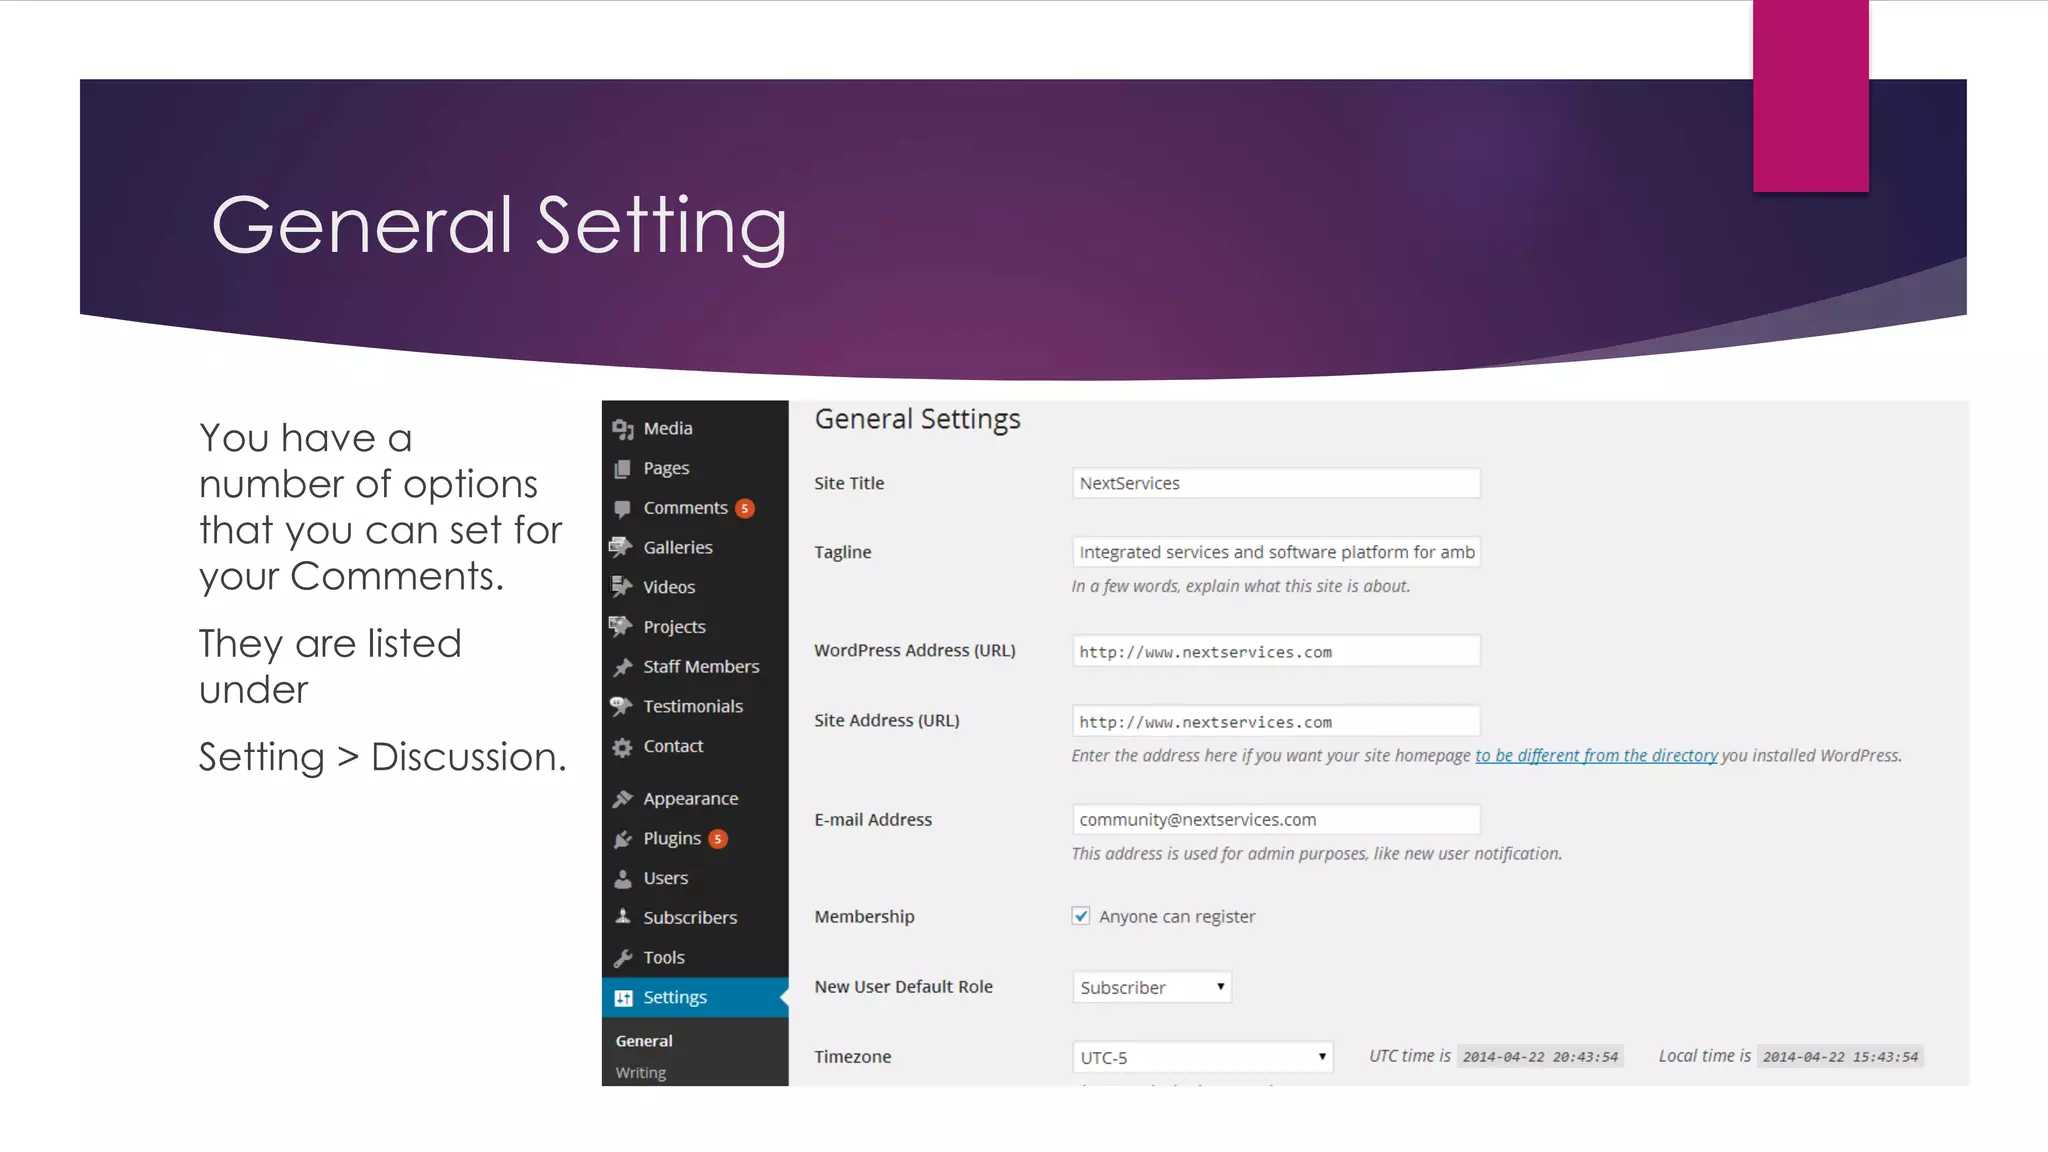Click the Site Address URL field
Image resolution: width=2048 pixels, height=1152 pixels.
click(x=1276, y=721)
